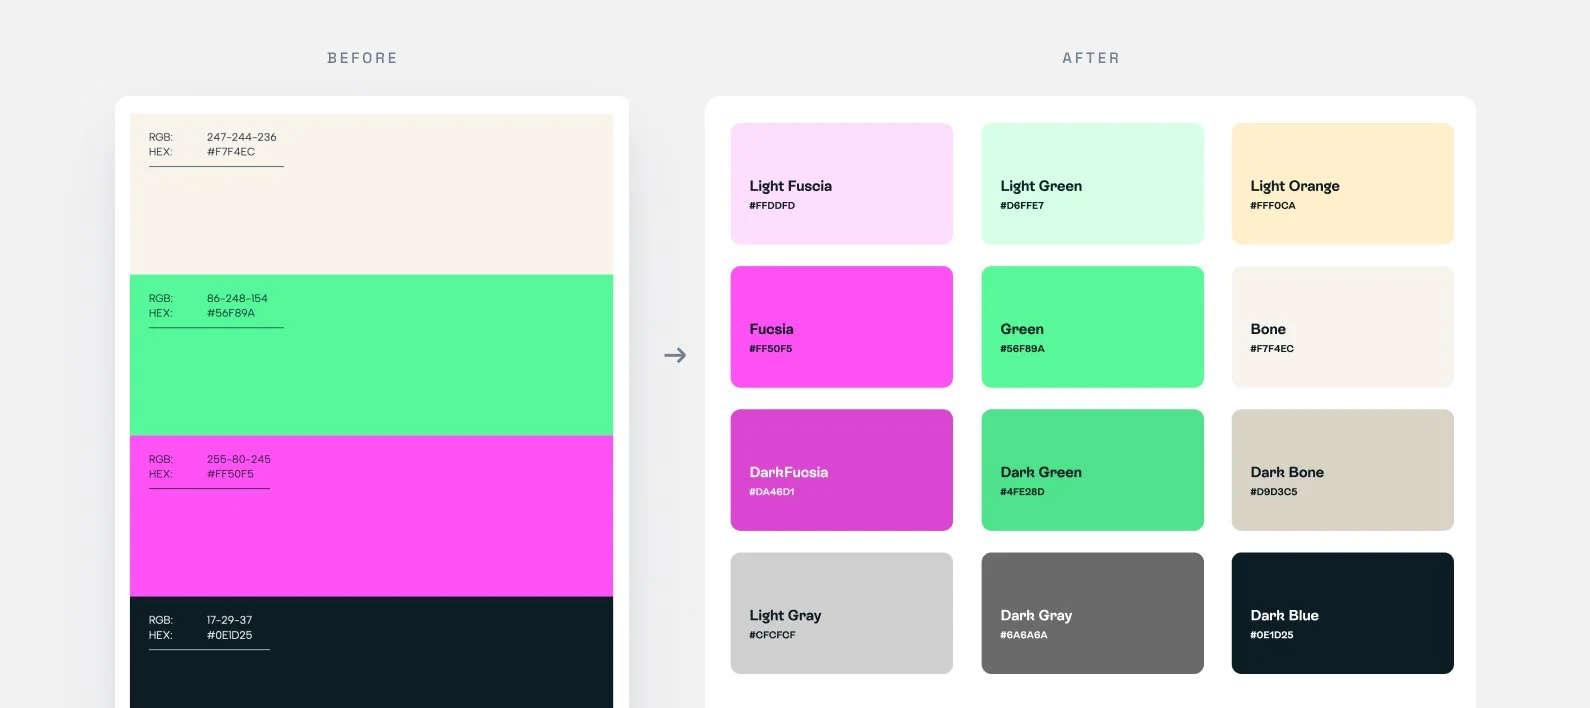
Task: Click the AFTER heading label
Action: click(x=1091, y=58)
